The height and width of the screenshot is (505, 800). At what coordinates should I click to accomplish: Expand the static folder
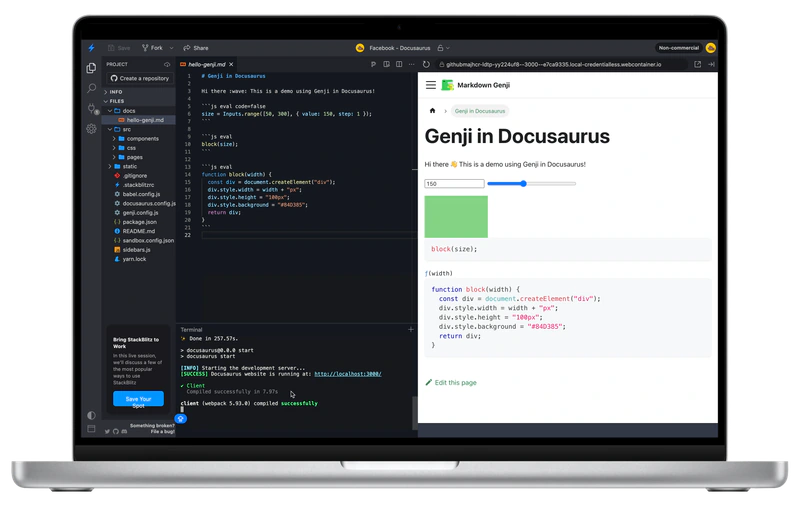[x=139, y=166]
